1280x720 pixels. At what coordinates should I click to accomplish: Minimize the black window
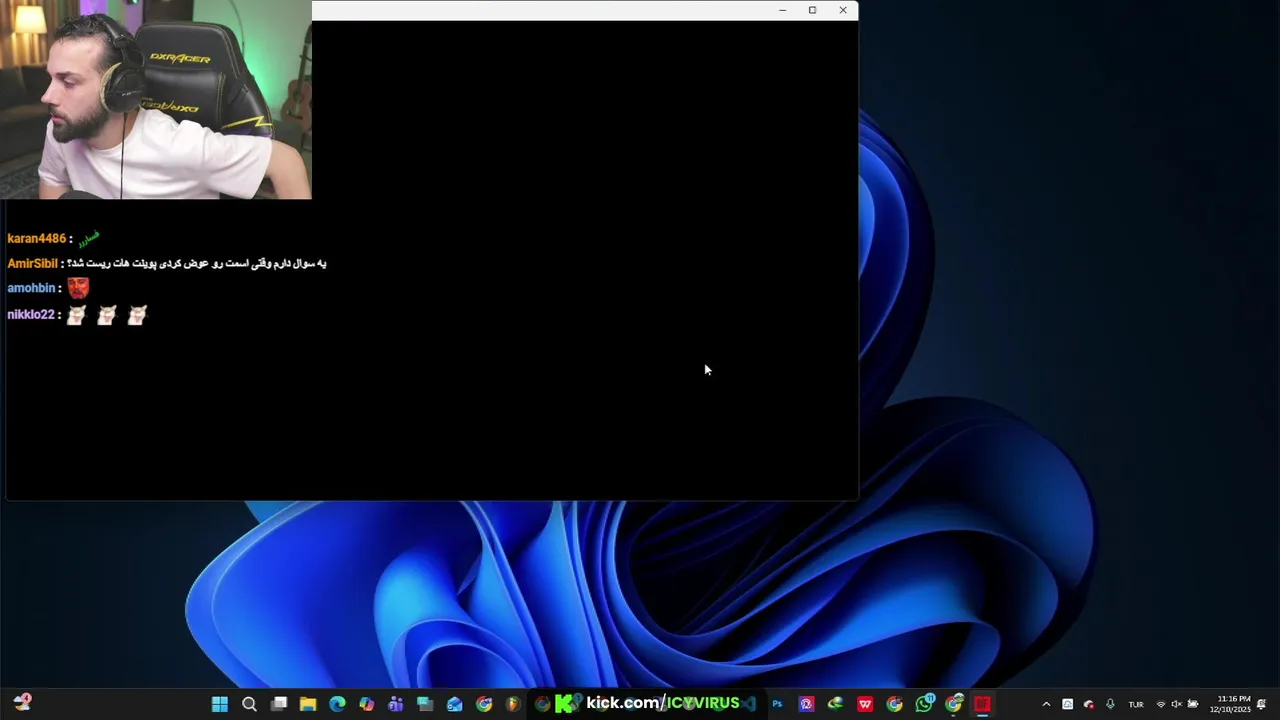[x=782, y=10]
